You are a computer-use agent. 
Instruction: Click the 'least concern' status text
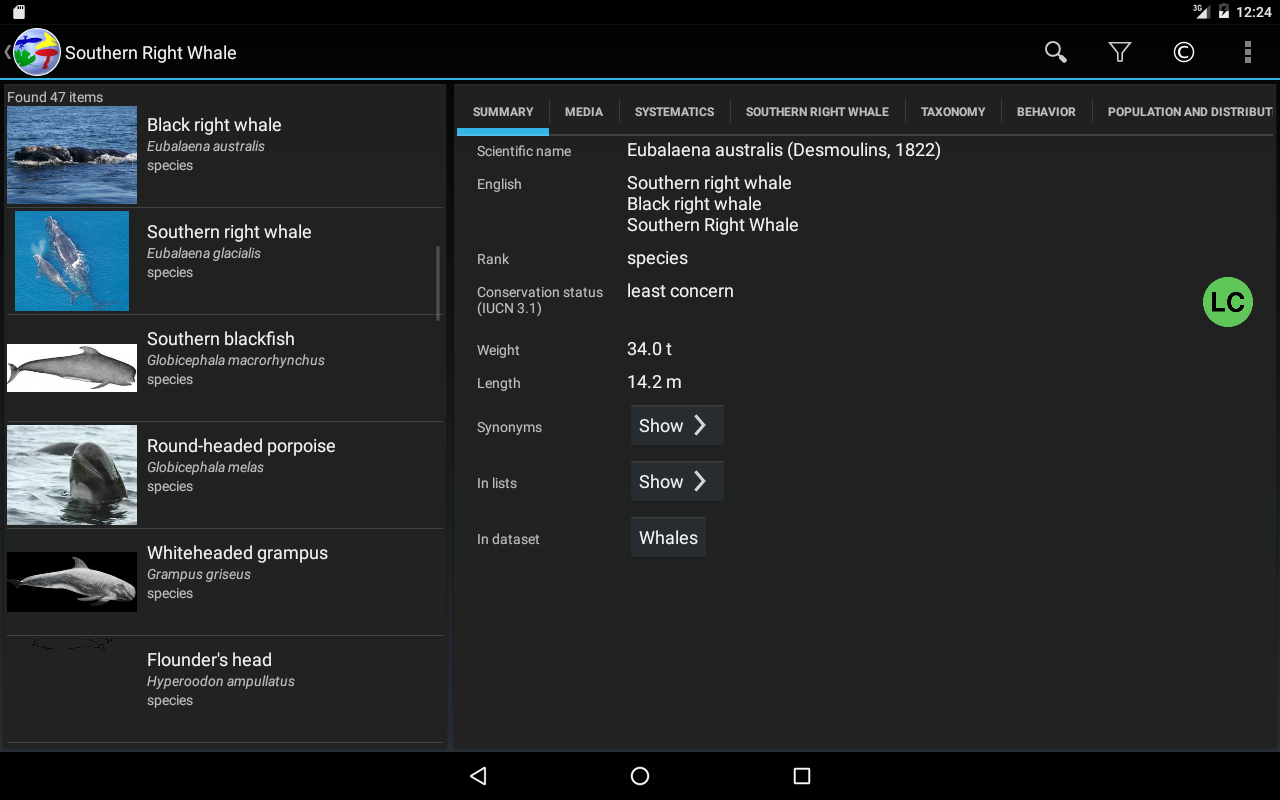coord(680,291)
